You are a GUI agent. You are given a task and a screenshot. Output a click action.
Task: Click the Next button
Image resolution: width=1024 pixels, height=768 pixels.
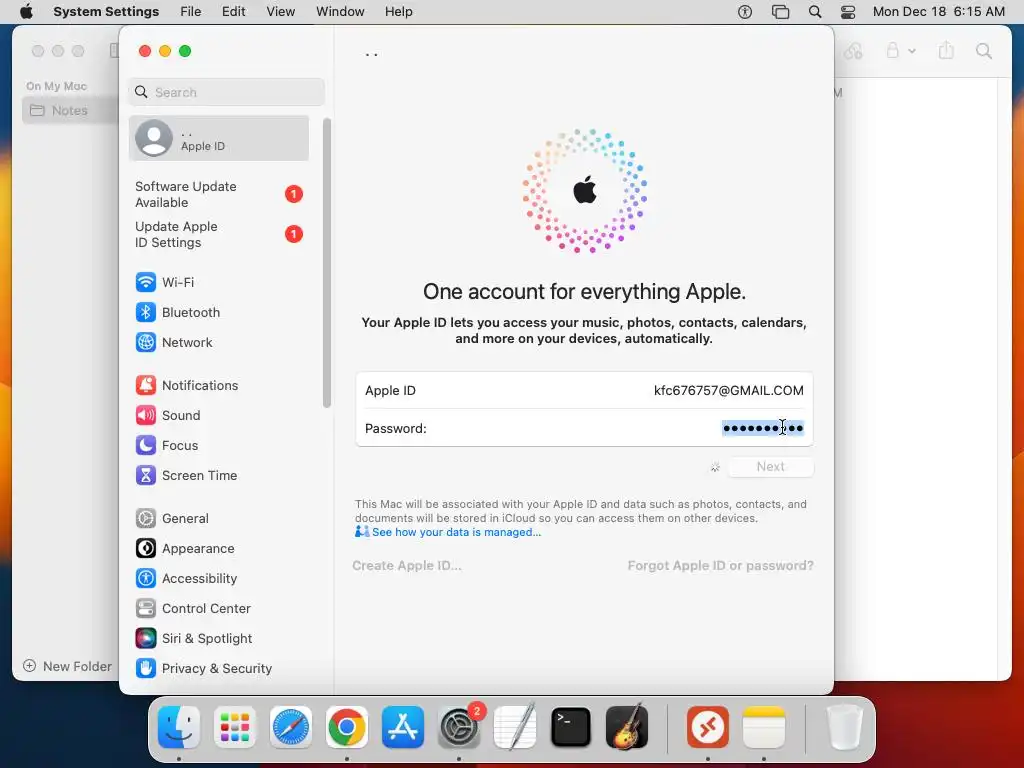pyautogui.click(x=771, y=467)
